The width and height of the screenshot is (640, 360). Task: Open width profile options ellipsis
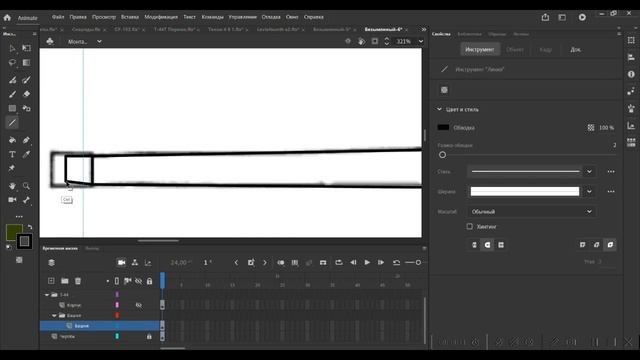611,191
